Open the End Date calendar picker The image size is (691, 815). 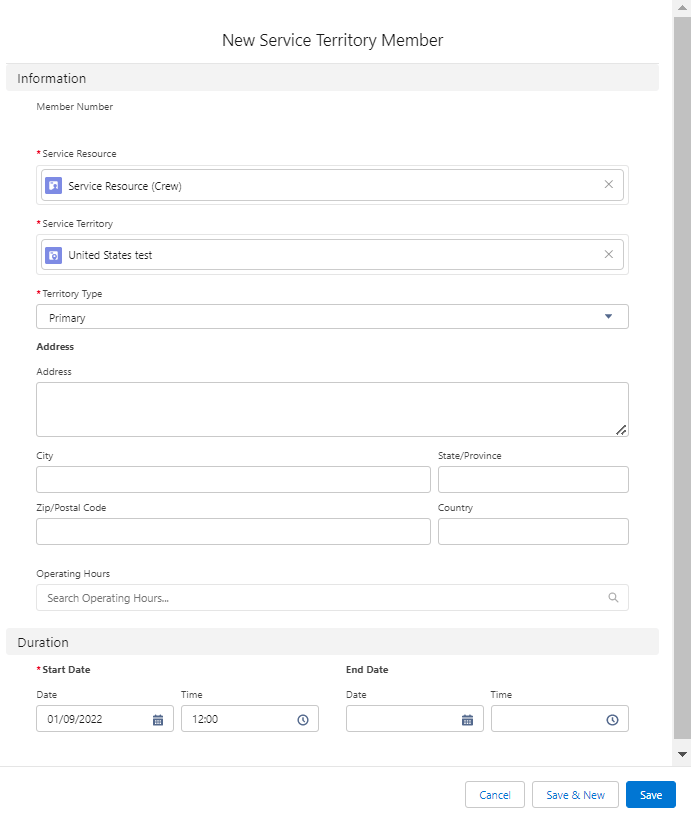pos(467,719)
